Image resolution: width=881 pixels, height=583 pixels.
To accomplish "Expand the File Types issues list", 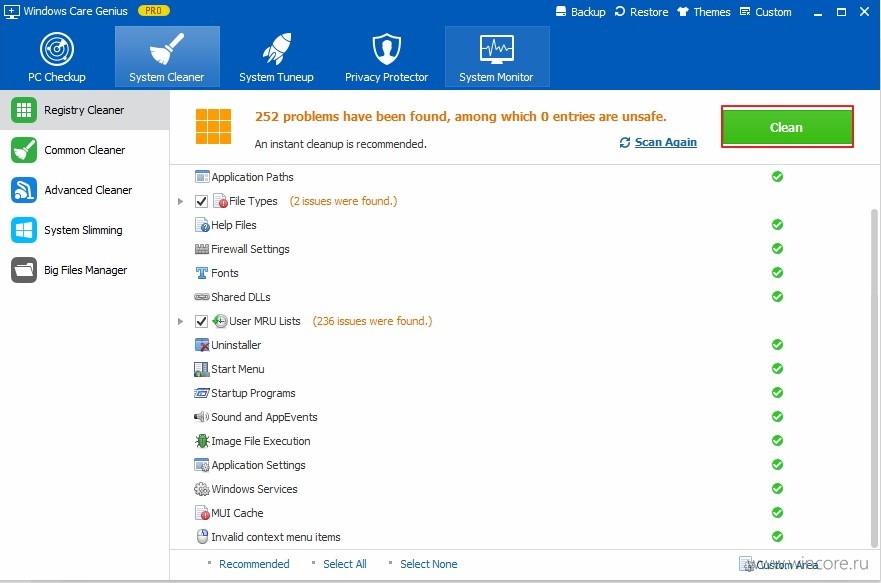I will point(180,201).
